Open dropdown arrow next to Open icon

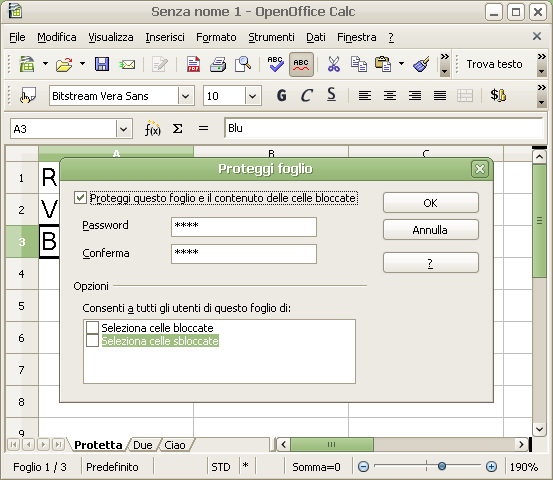pyautogui.click(x=82, y=64)
